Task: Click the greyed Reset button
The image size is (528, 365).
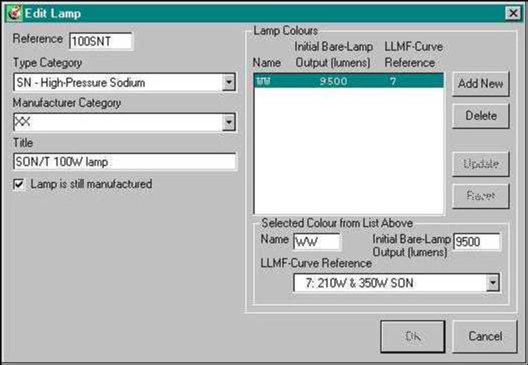Action: [481, 196]
